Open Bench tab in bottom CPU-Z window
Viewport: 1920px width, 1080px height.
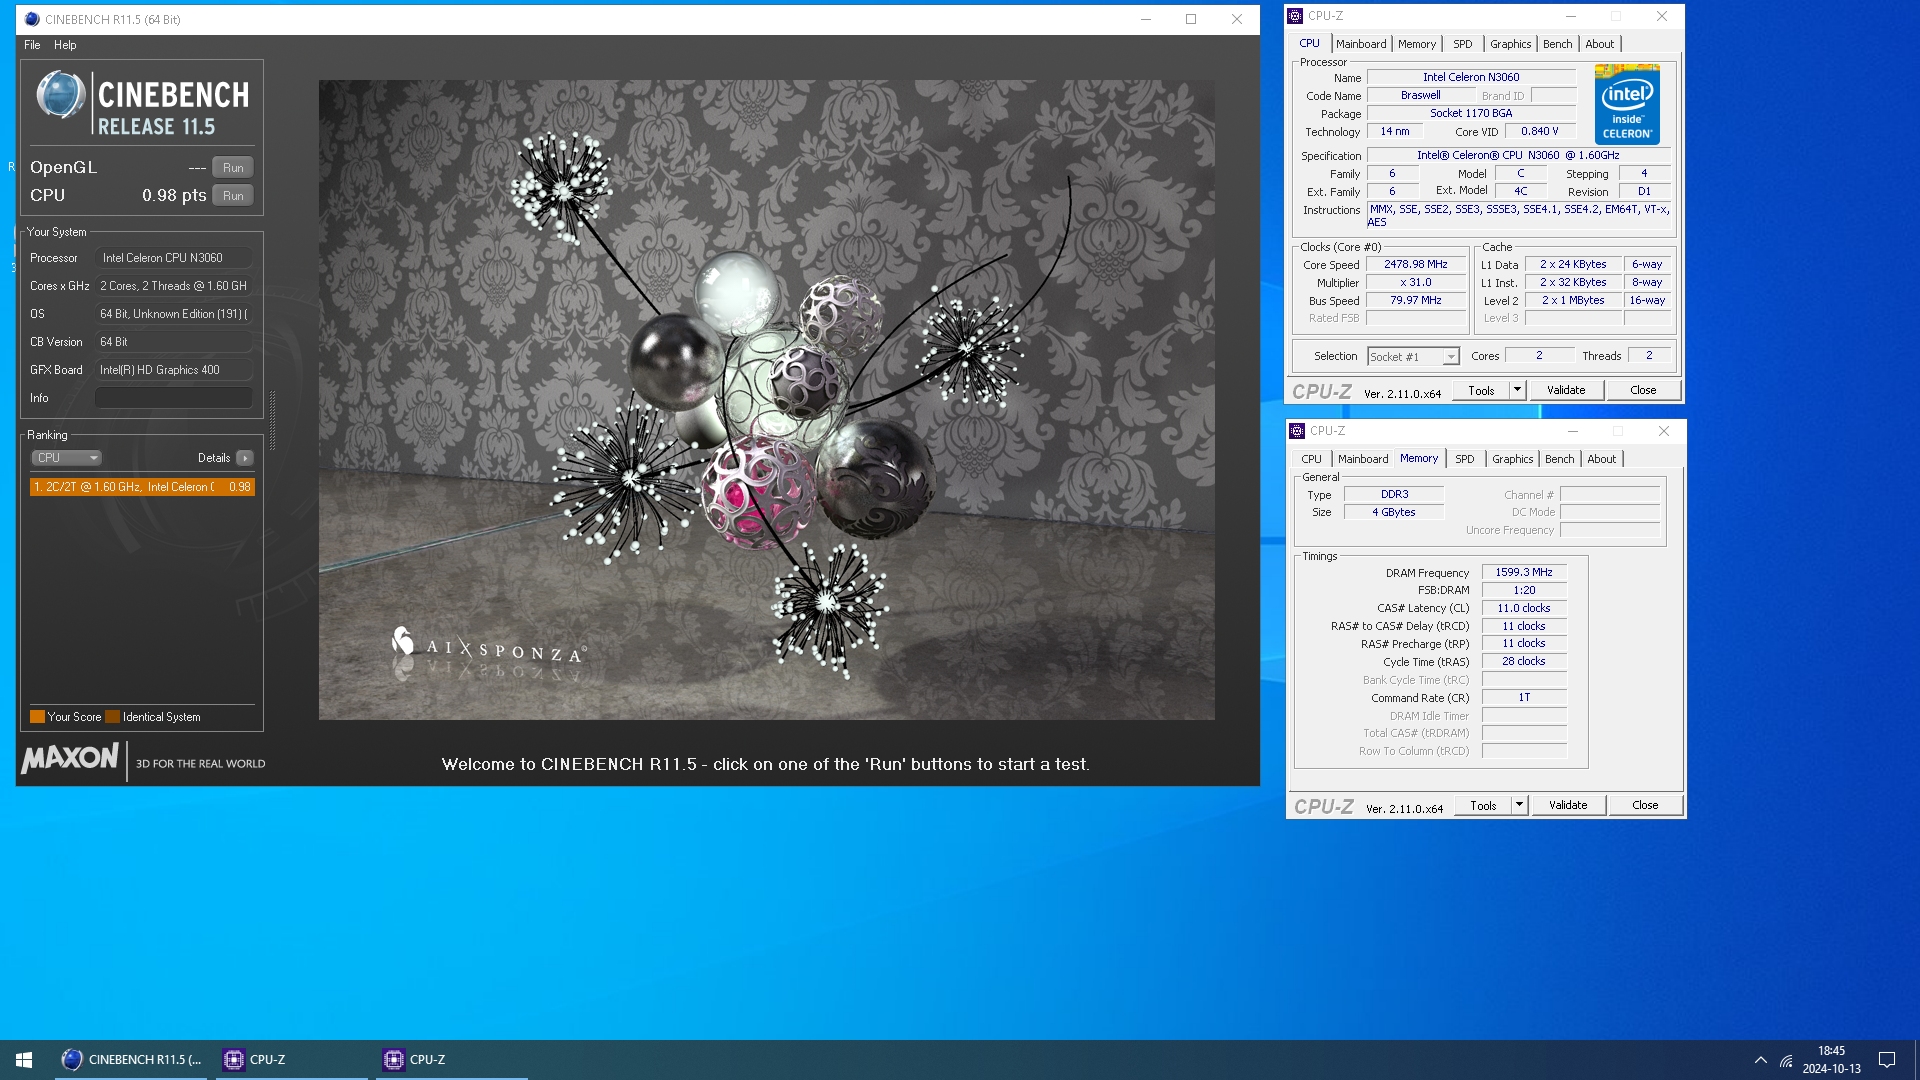pyautogui.click(x=1560, y=459)
